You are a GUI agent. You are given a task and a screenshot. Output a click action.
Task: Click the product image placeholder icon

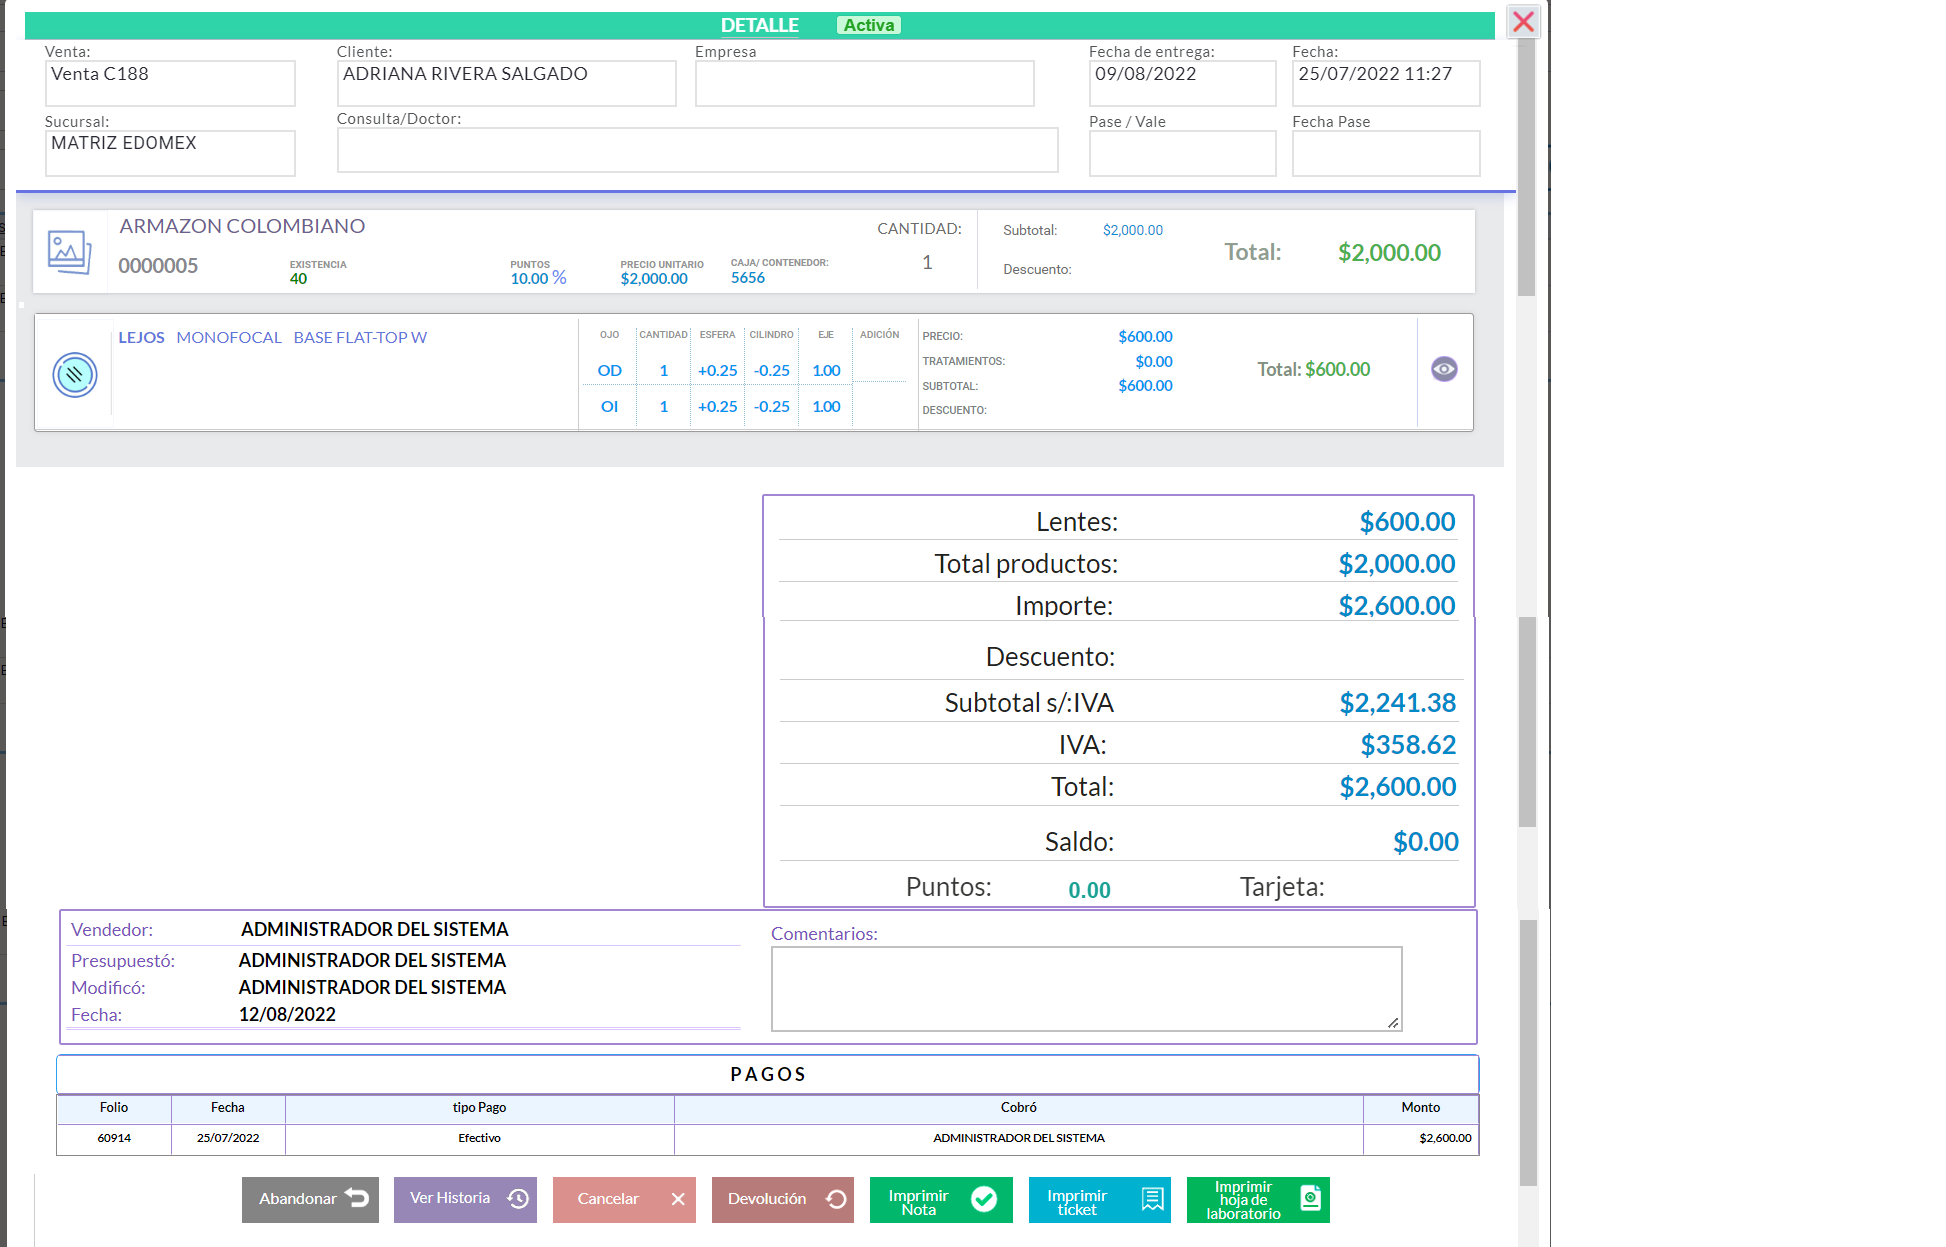pyautogui.click(x=69, y=252)
